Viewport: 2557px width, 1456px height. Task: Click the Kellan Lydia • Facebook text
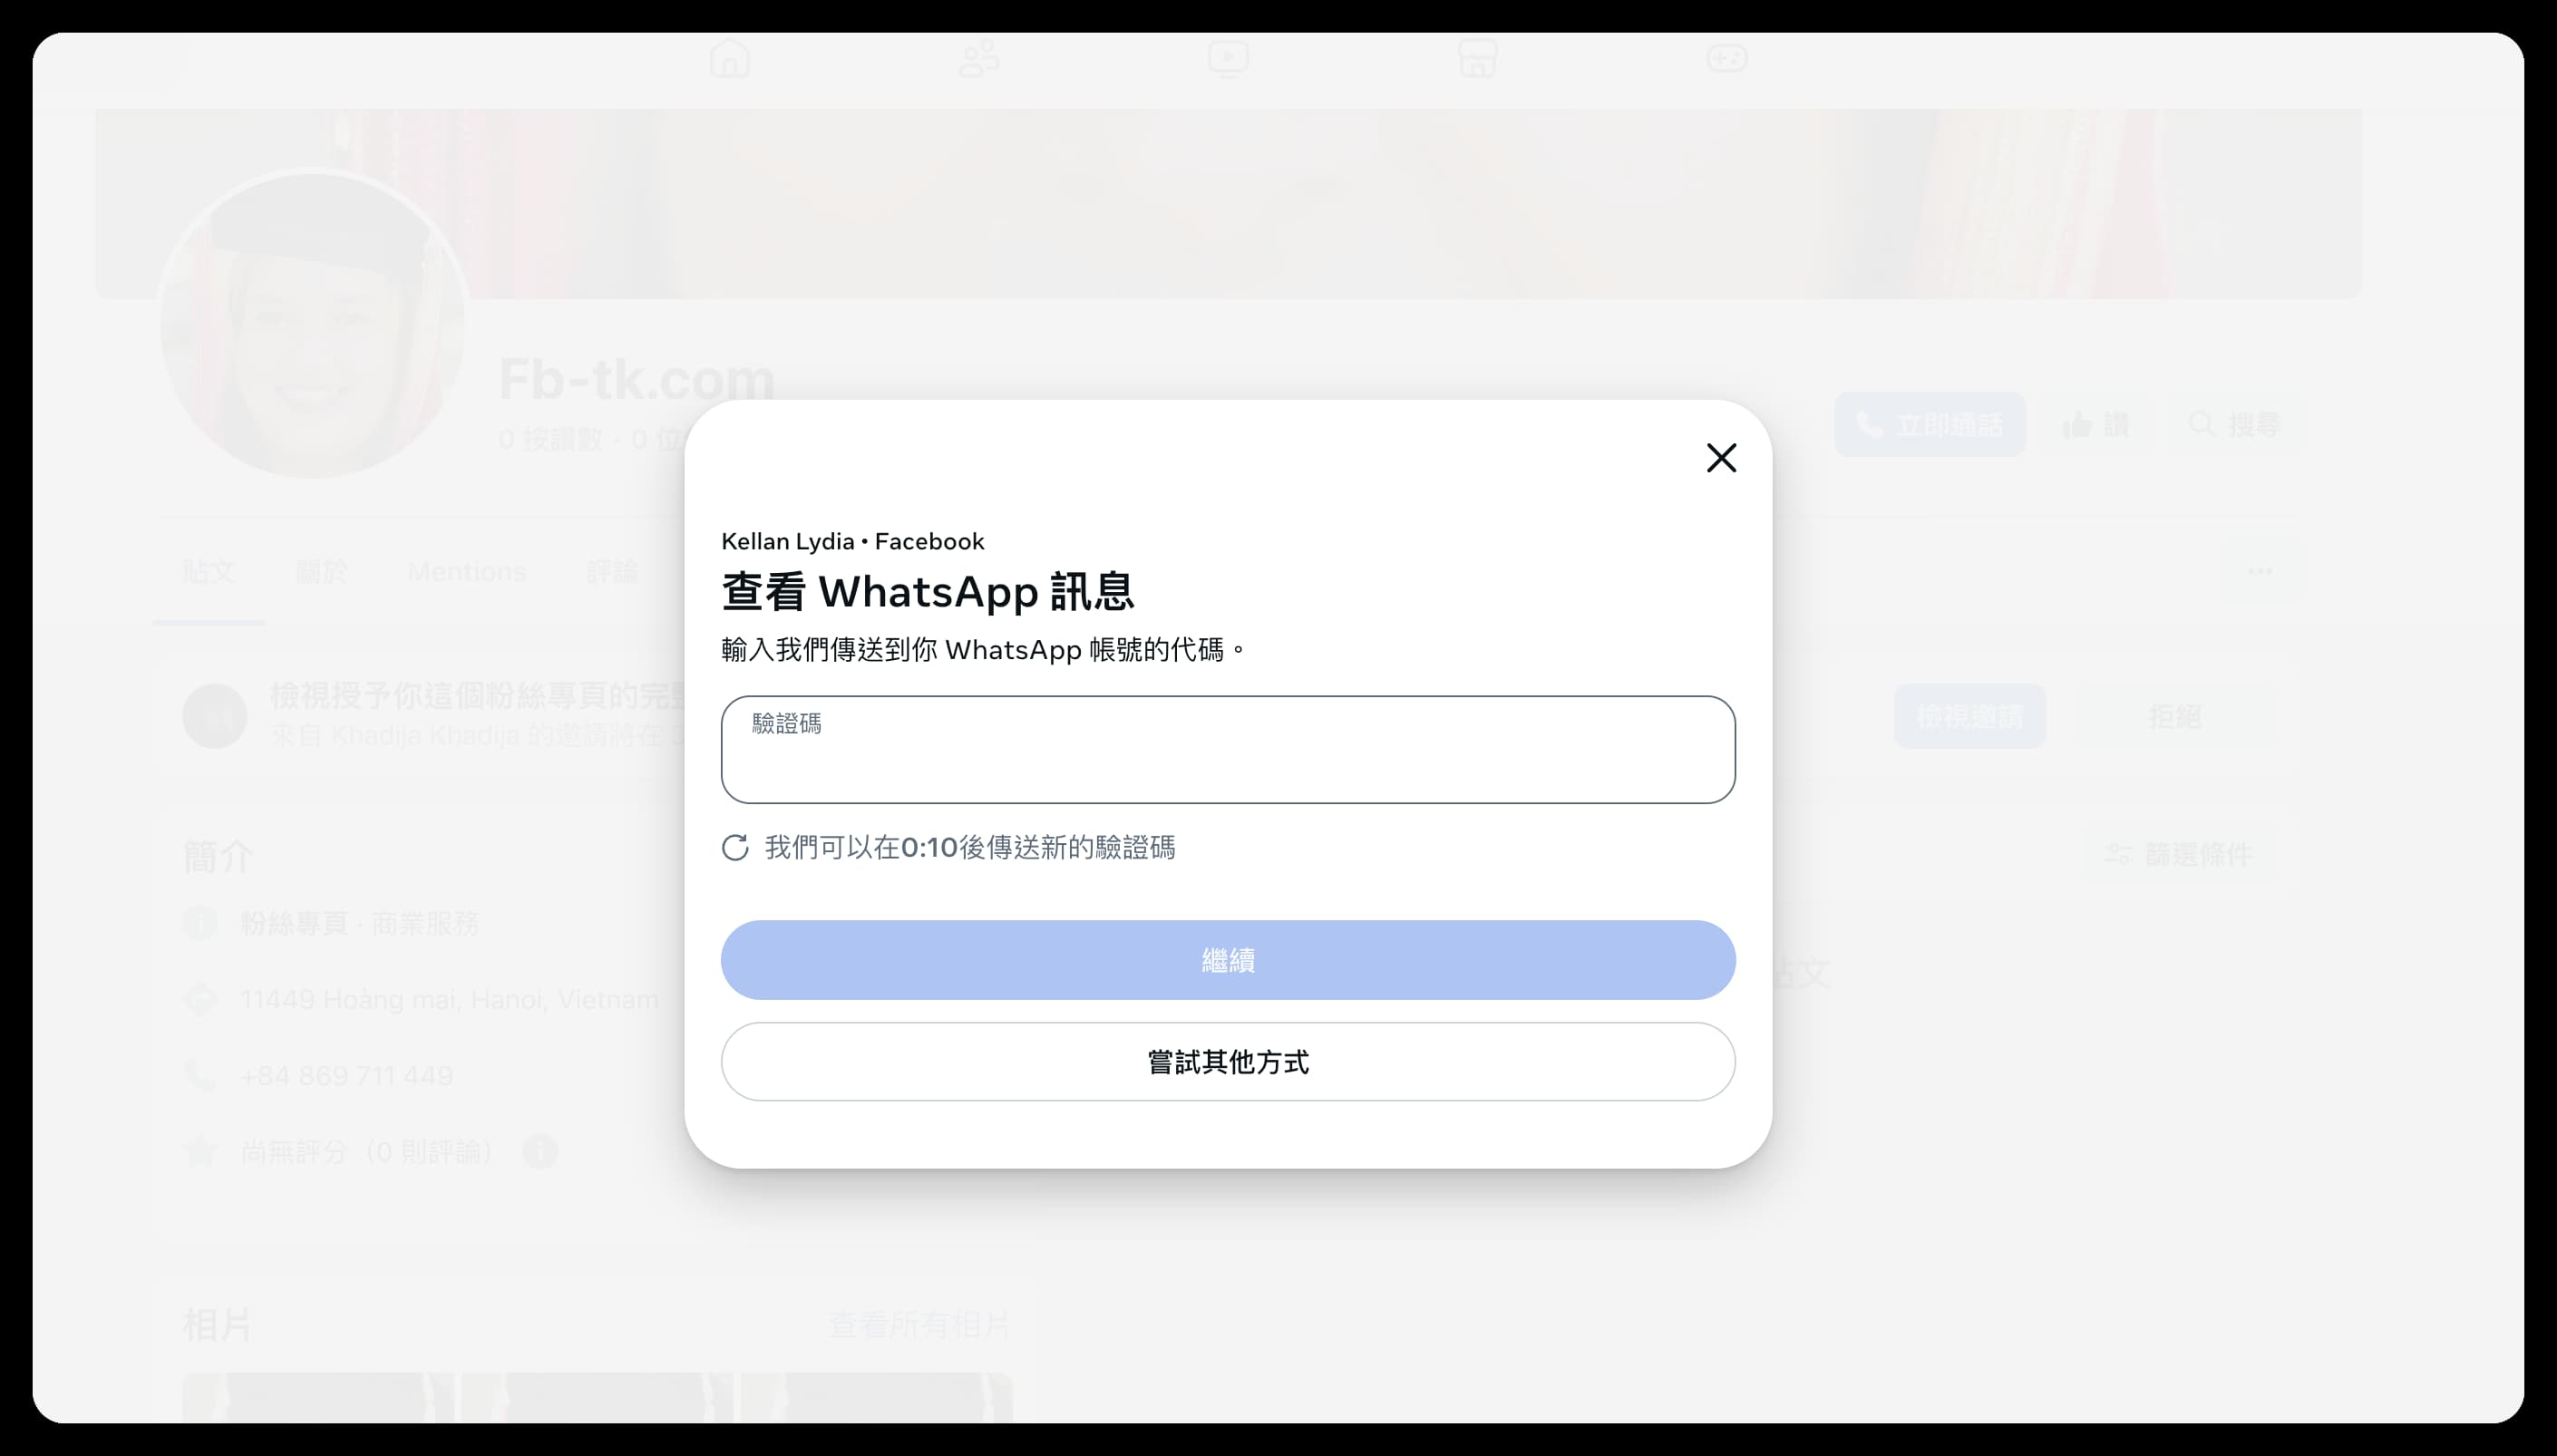point(852,542)
